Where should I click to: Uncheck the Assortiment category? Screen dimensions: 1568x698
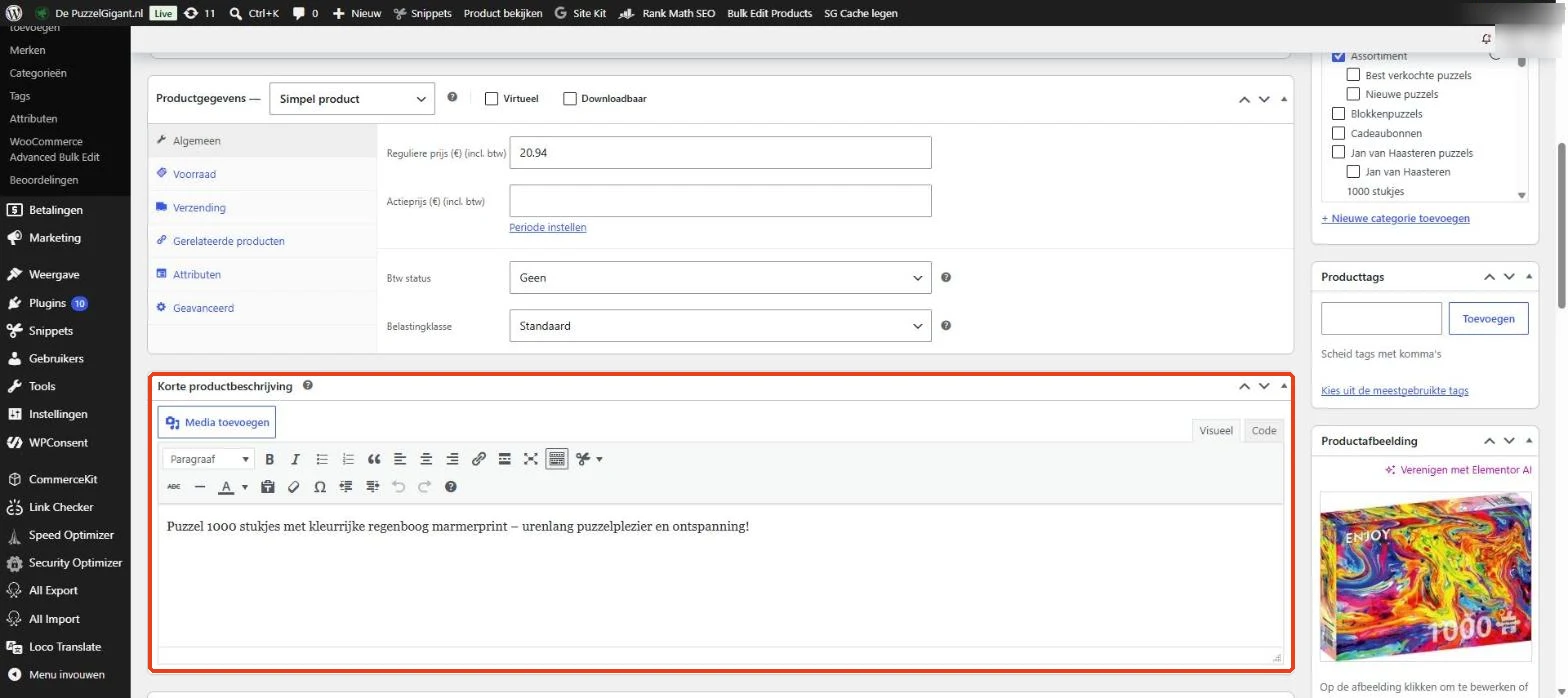click(1339, 56)
